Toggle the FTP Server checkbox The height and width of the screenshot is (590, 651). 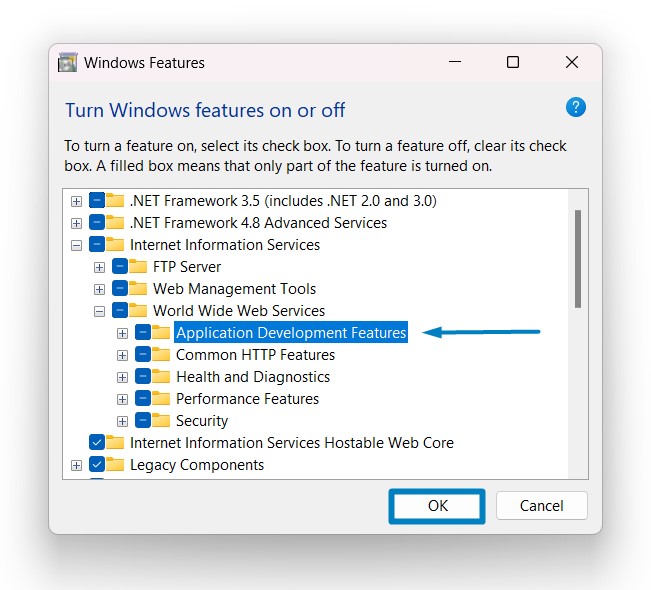(120, 267)
